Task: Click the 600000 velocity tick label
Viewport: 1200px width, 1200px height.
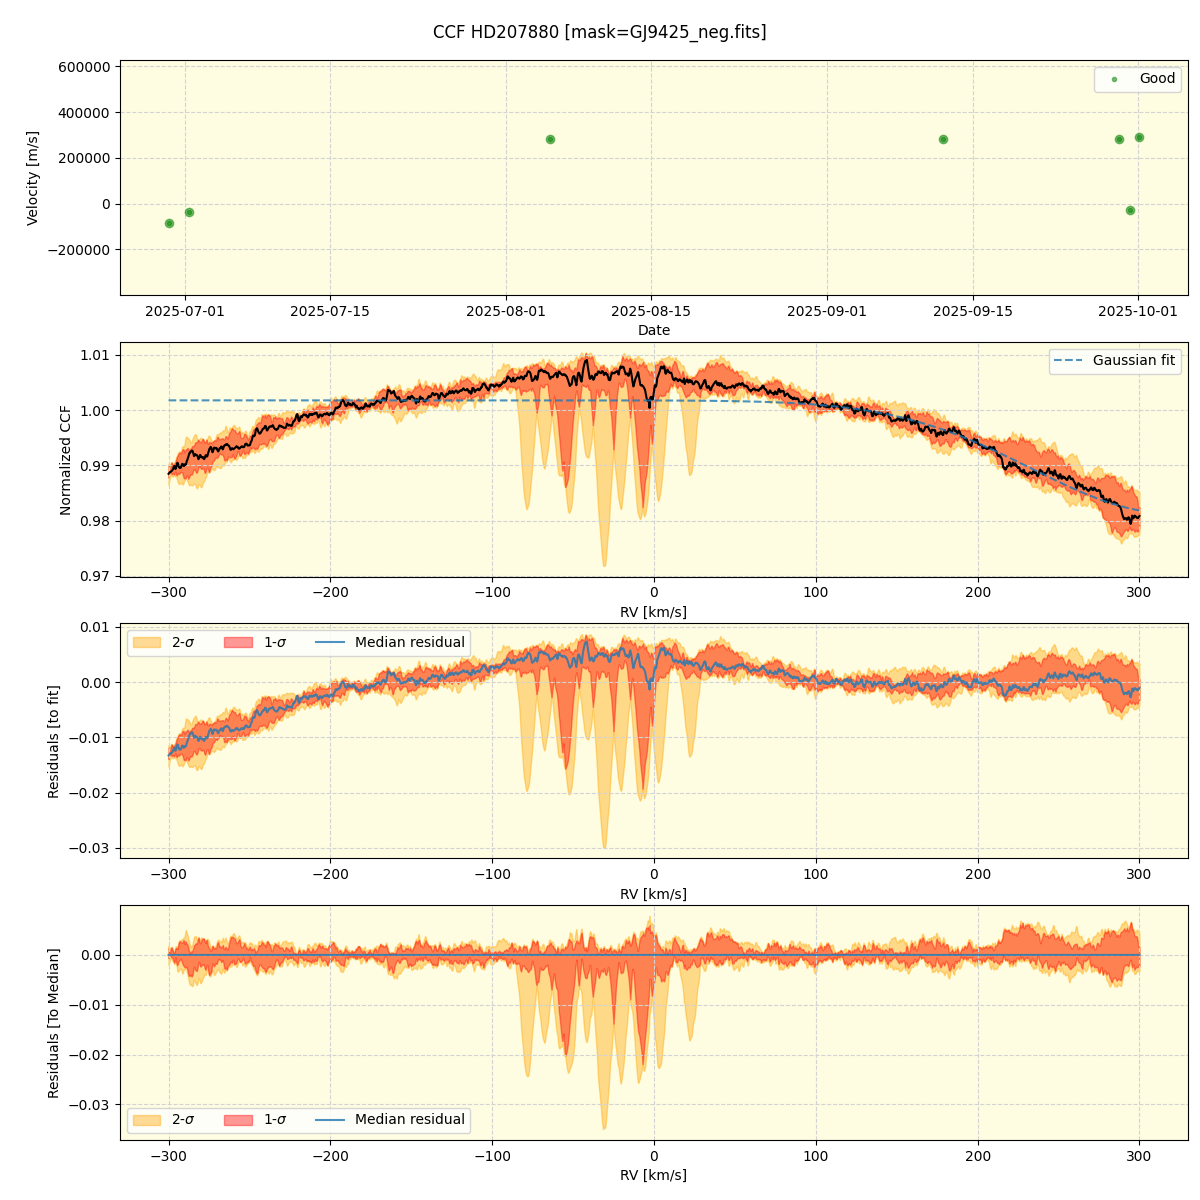Action: pyautogui.click(x=84, y=67)
